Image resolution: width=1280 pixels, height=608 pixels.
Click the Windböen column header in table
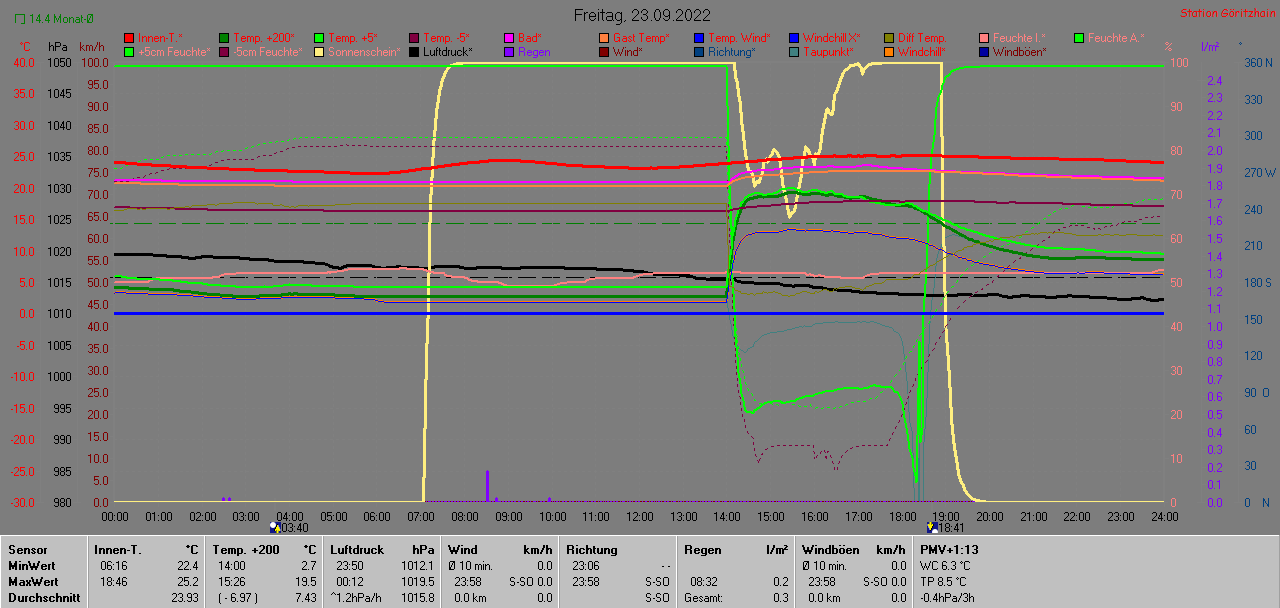(x=829, y=550)
